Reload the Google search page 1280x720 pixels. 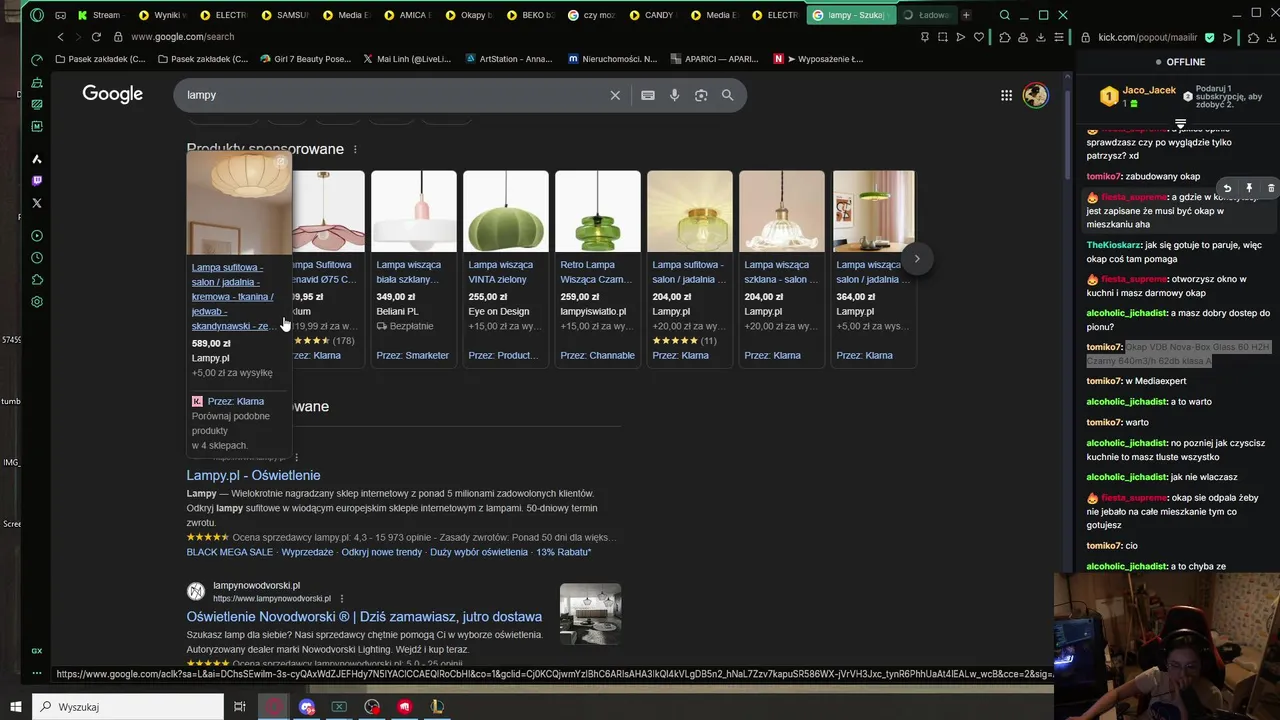96,37
